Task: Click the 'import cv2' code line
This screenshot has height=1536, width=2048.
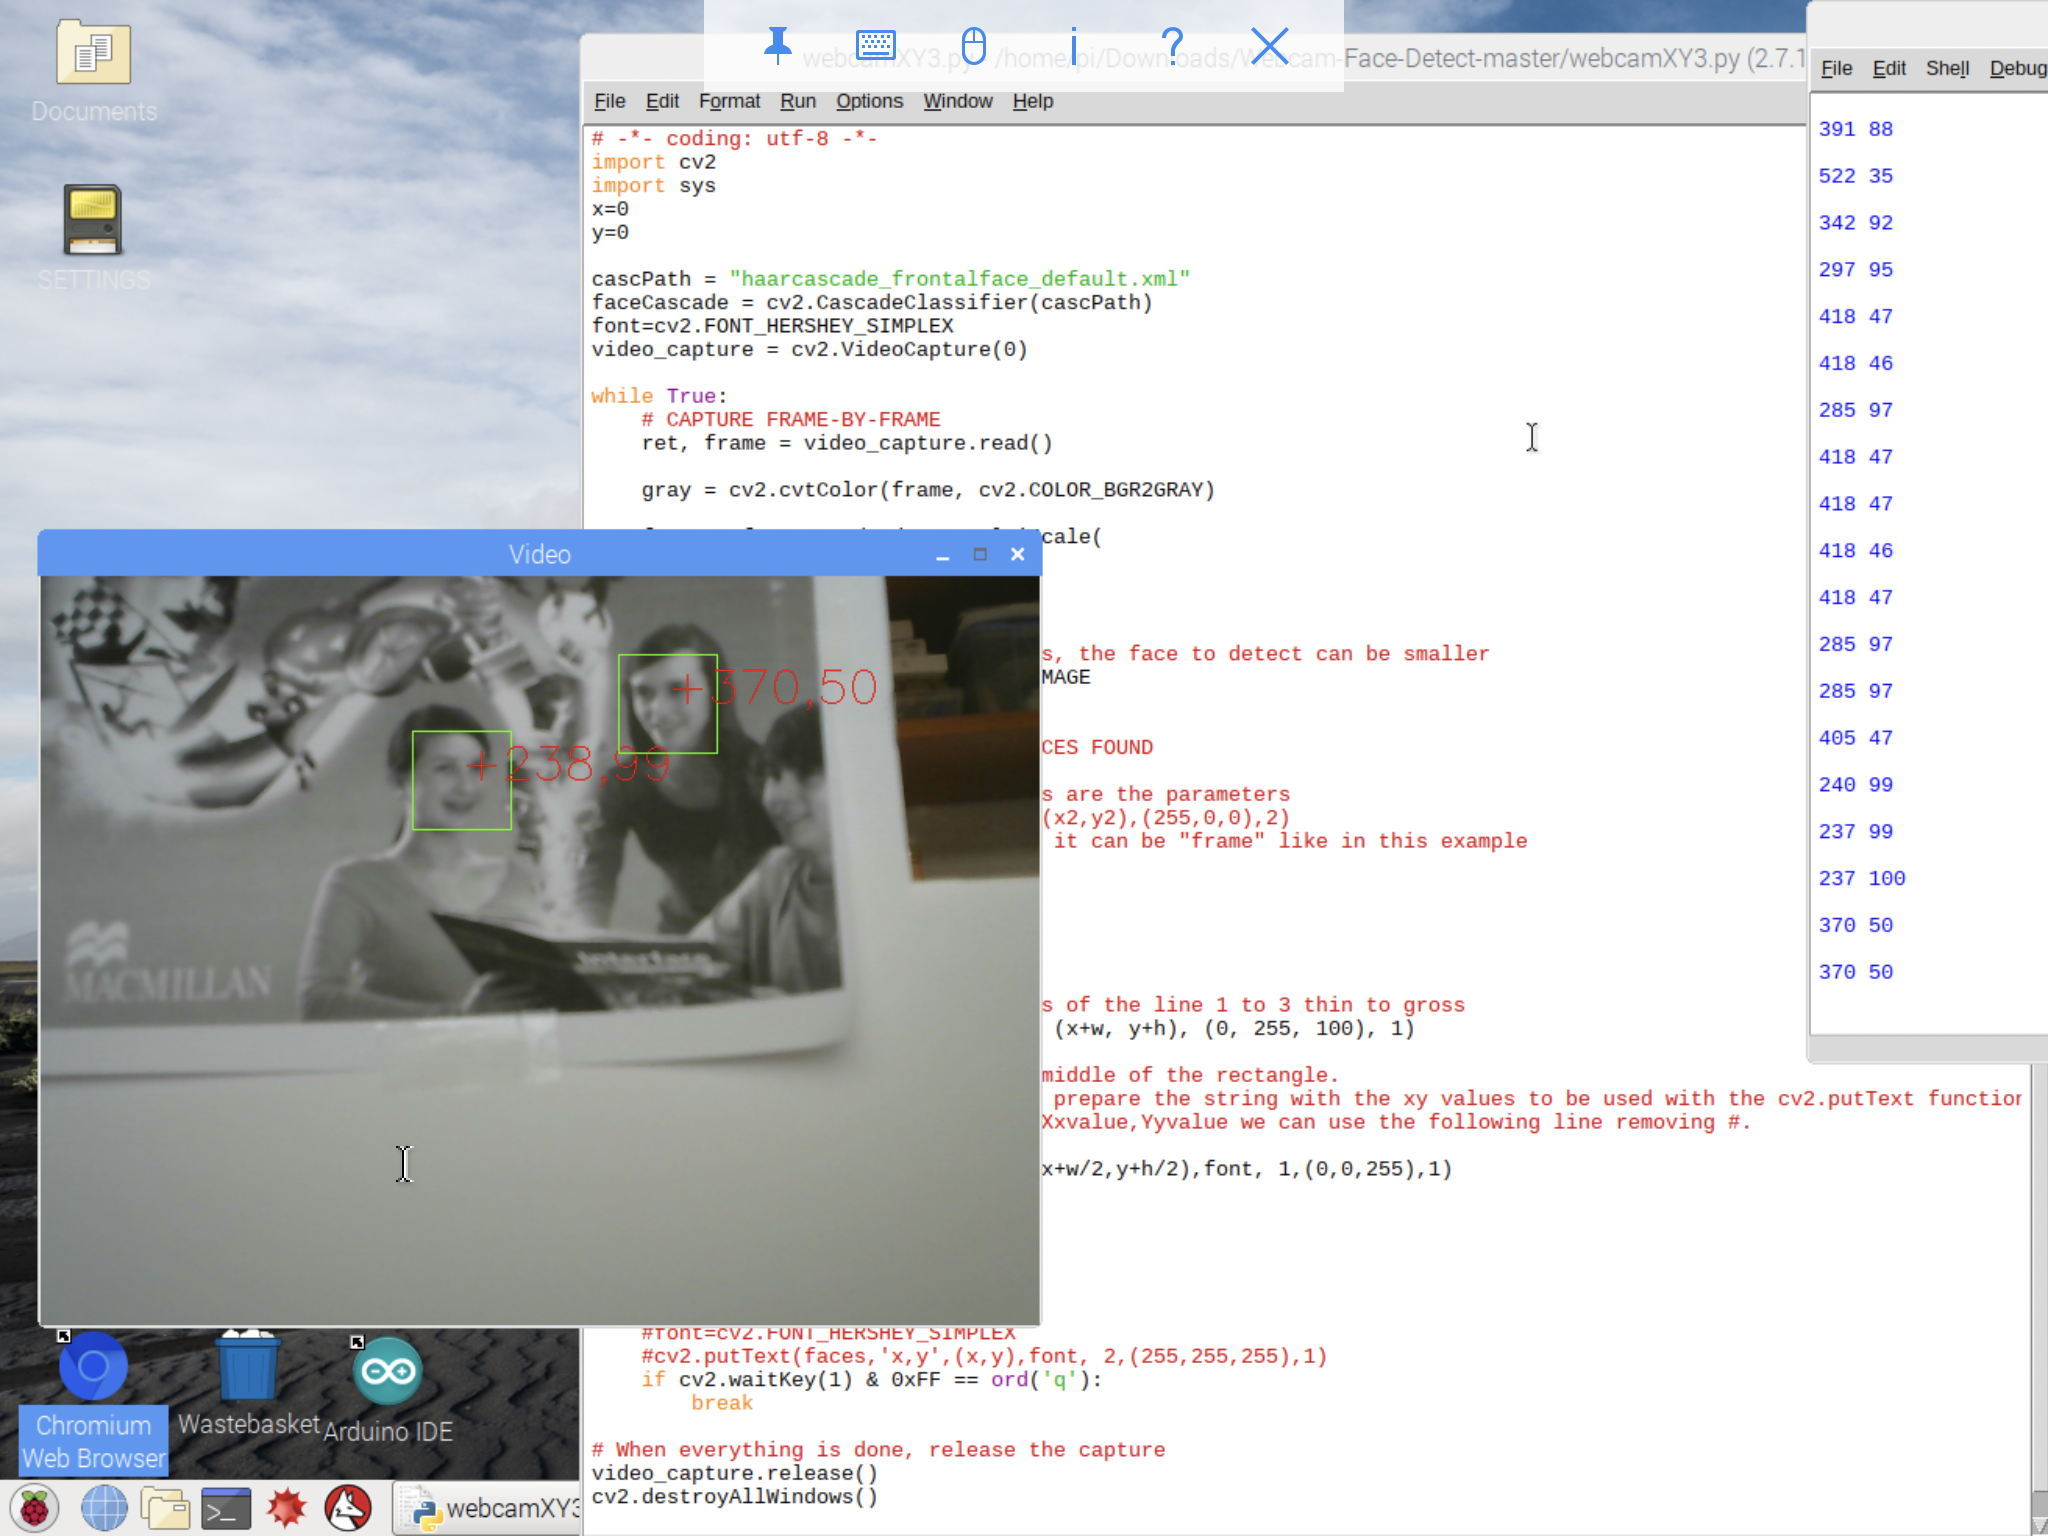Action: tap(653, 162)
